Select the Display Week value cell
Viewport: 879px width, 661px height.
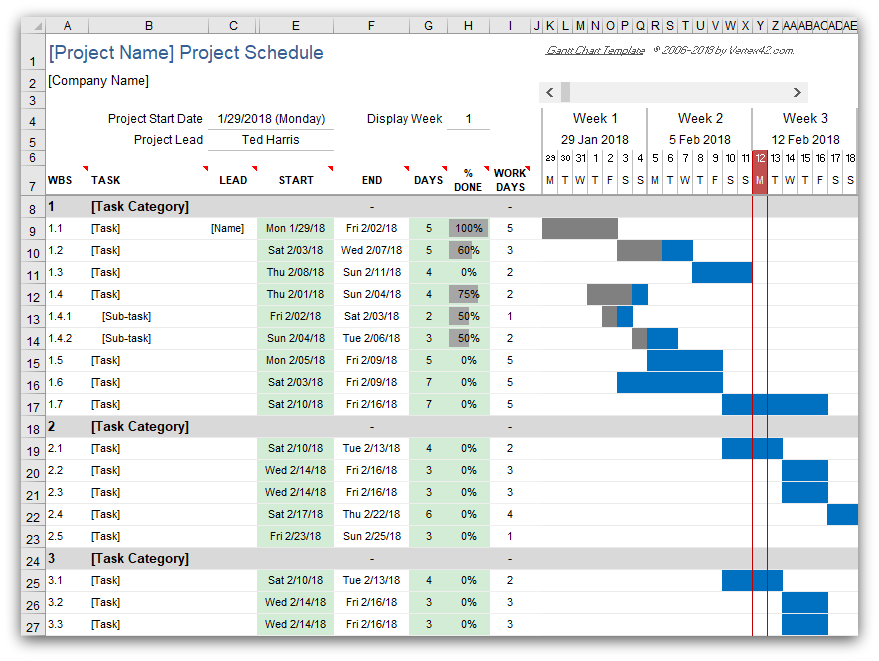coord(468,119)
